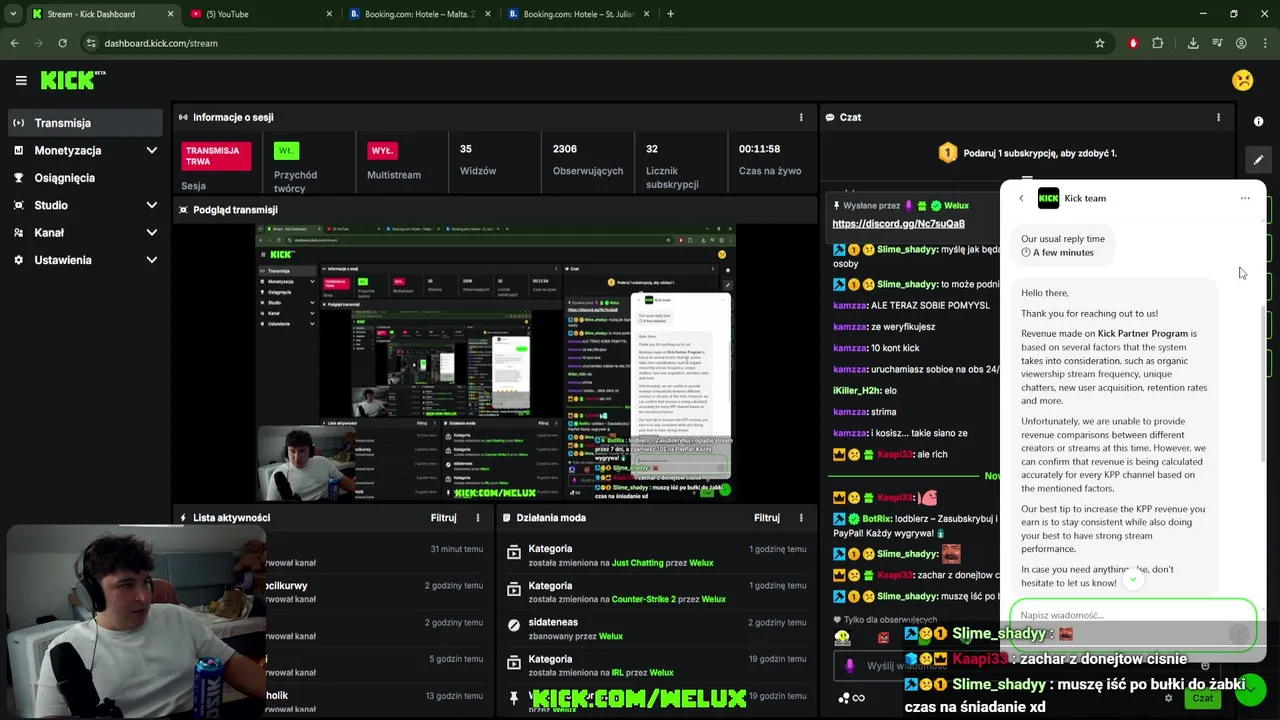Image resolution: width=1280 pixels, height=720 pixels.
Task: Click the 32 Licznik subskrypcji stat
Action: point(671,166)
